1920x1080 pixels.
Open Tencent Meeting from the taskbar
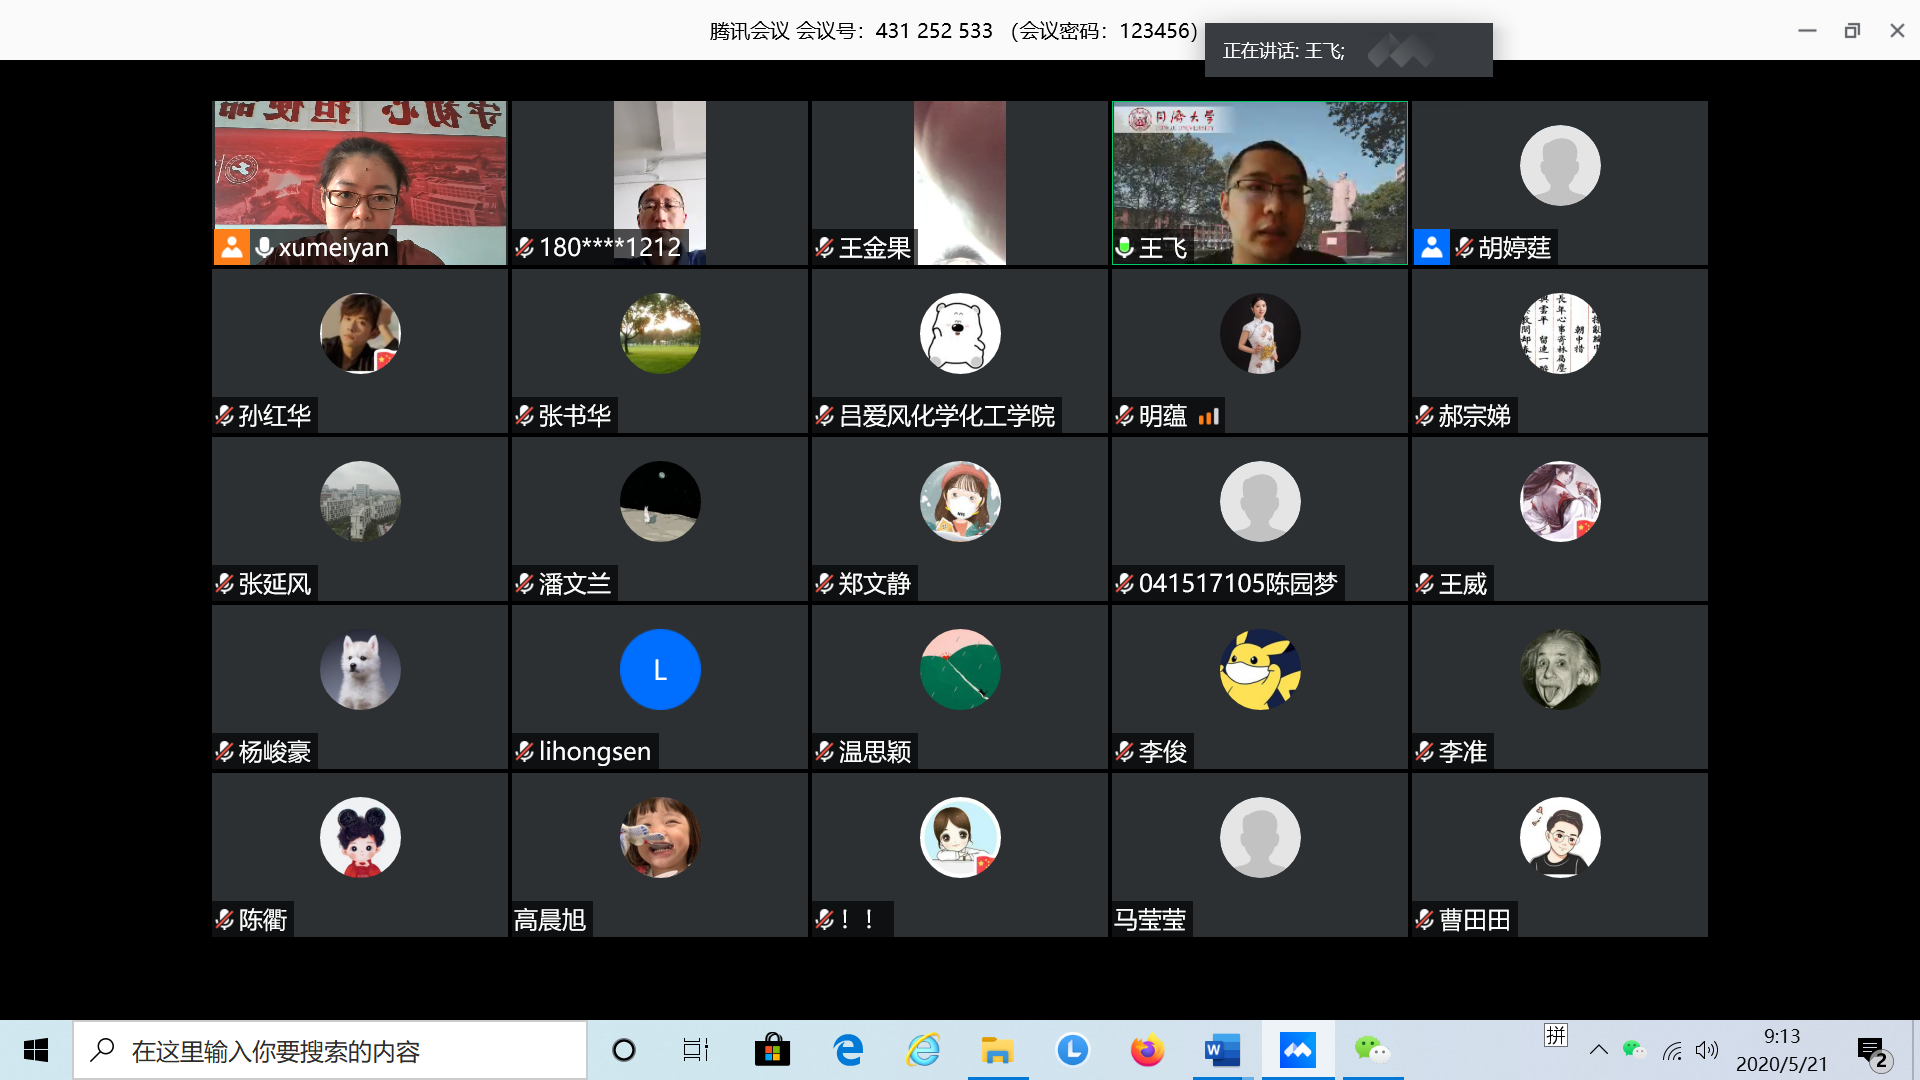(1297, 1050)
